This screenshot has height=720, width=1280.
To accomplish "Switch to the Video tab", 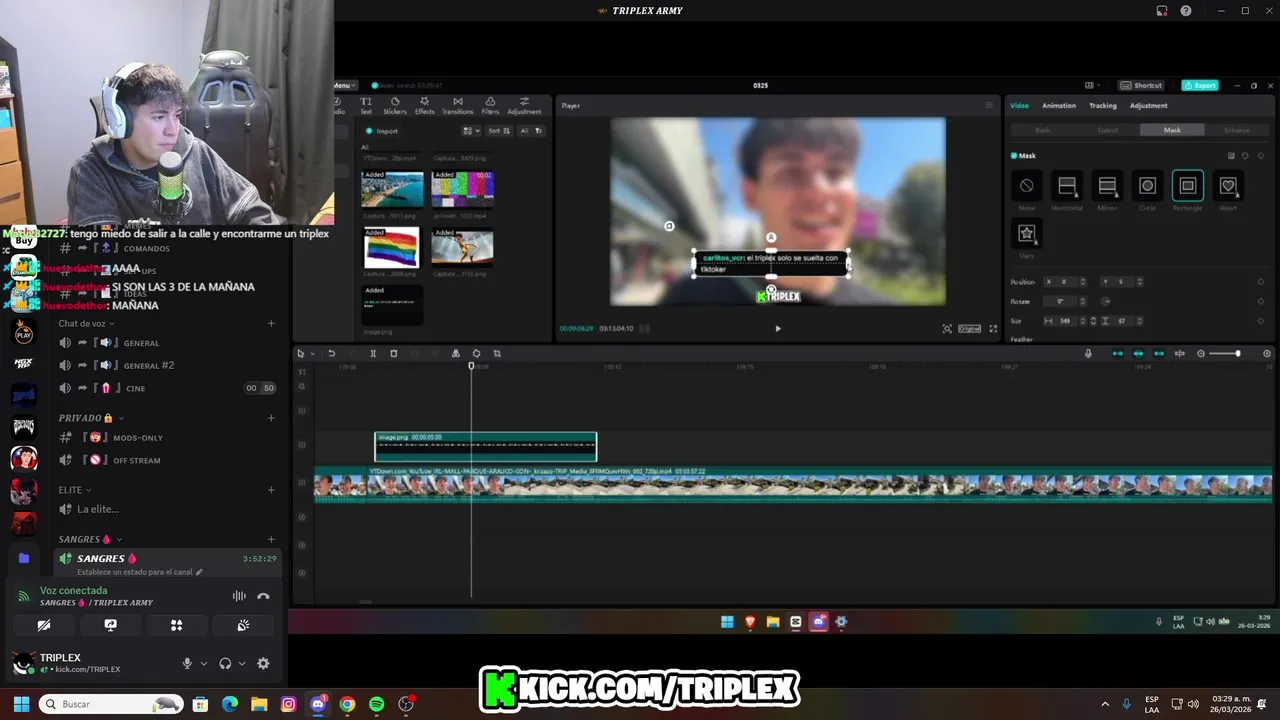I will [1019, 105].
